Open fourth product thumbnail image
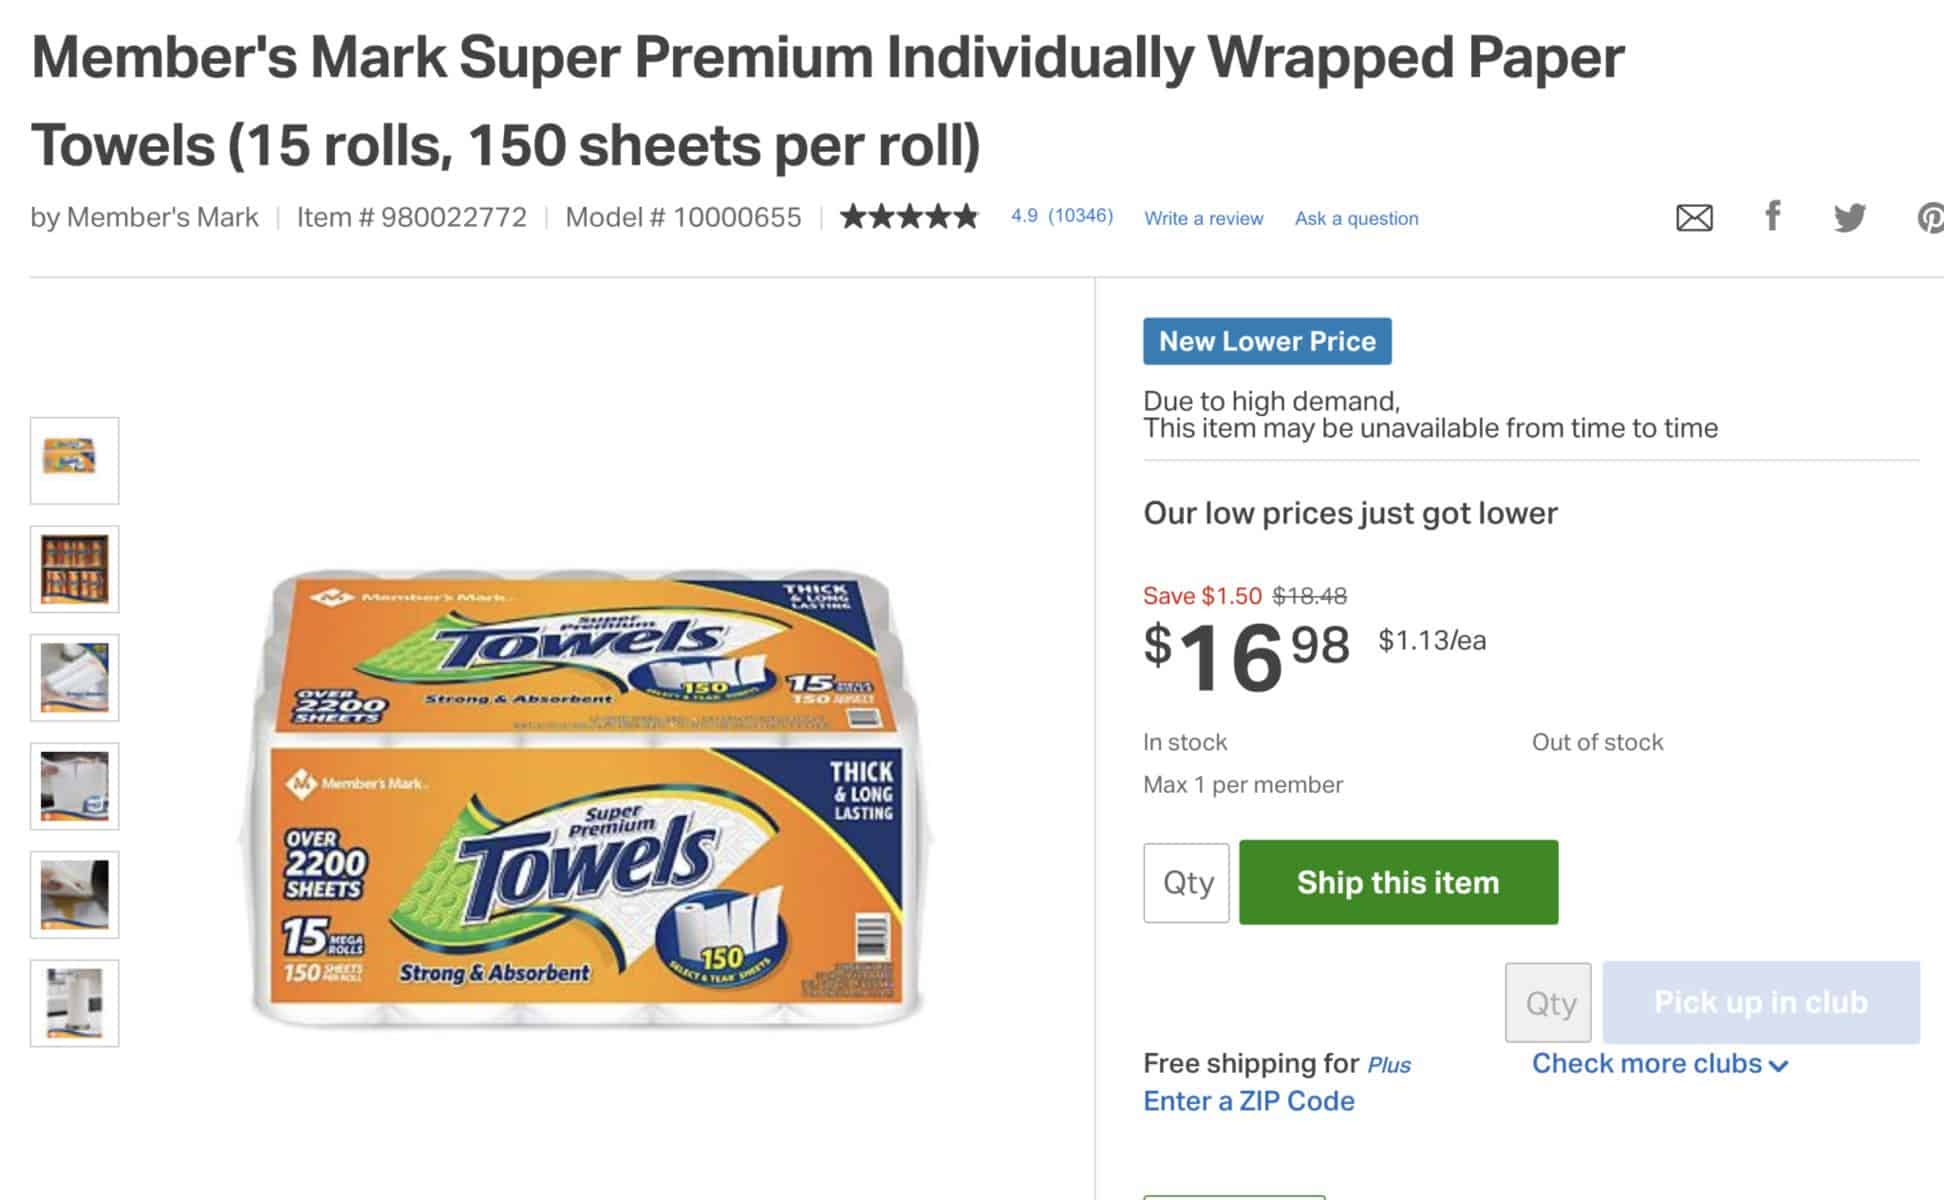 [74, 786]
